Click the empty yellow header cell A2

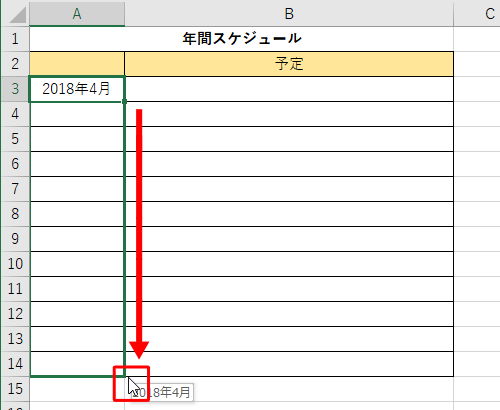pyautogui.click(x=77, y=64)
